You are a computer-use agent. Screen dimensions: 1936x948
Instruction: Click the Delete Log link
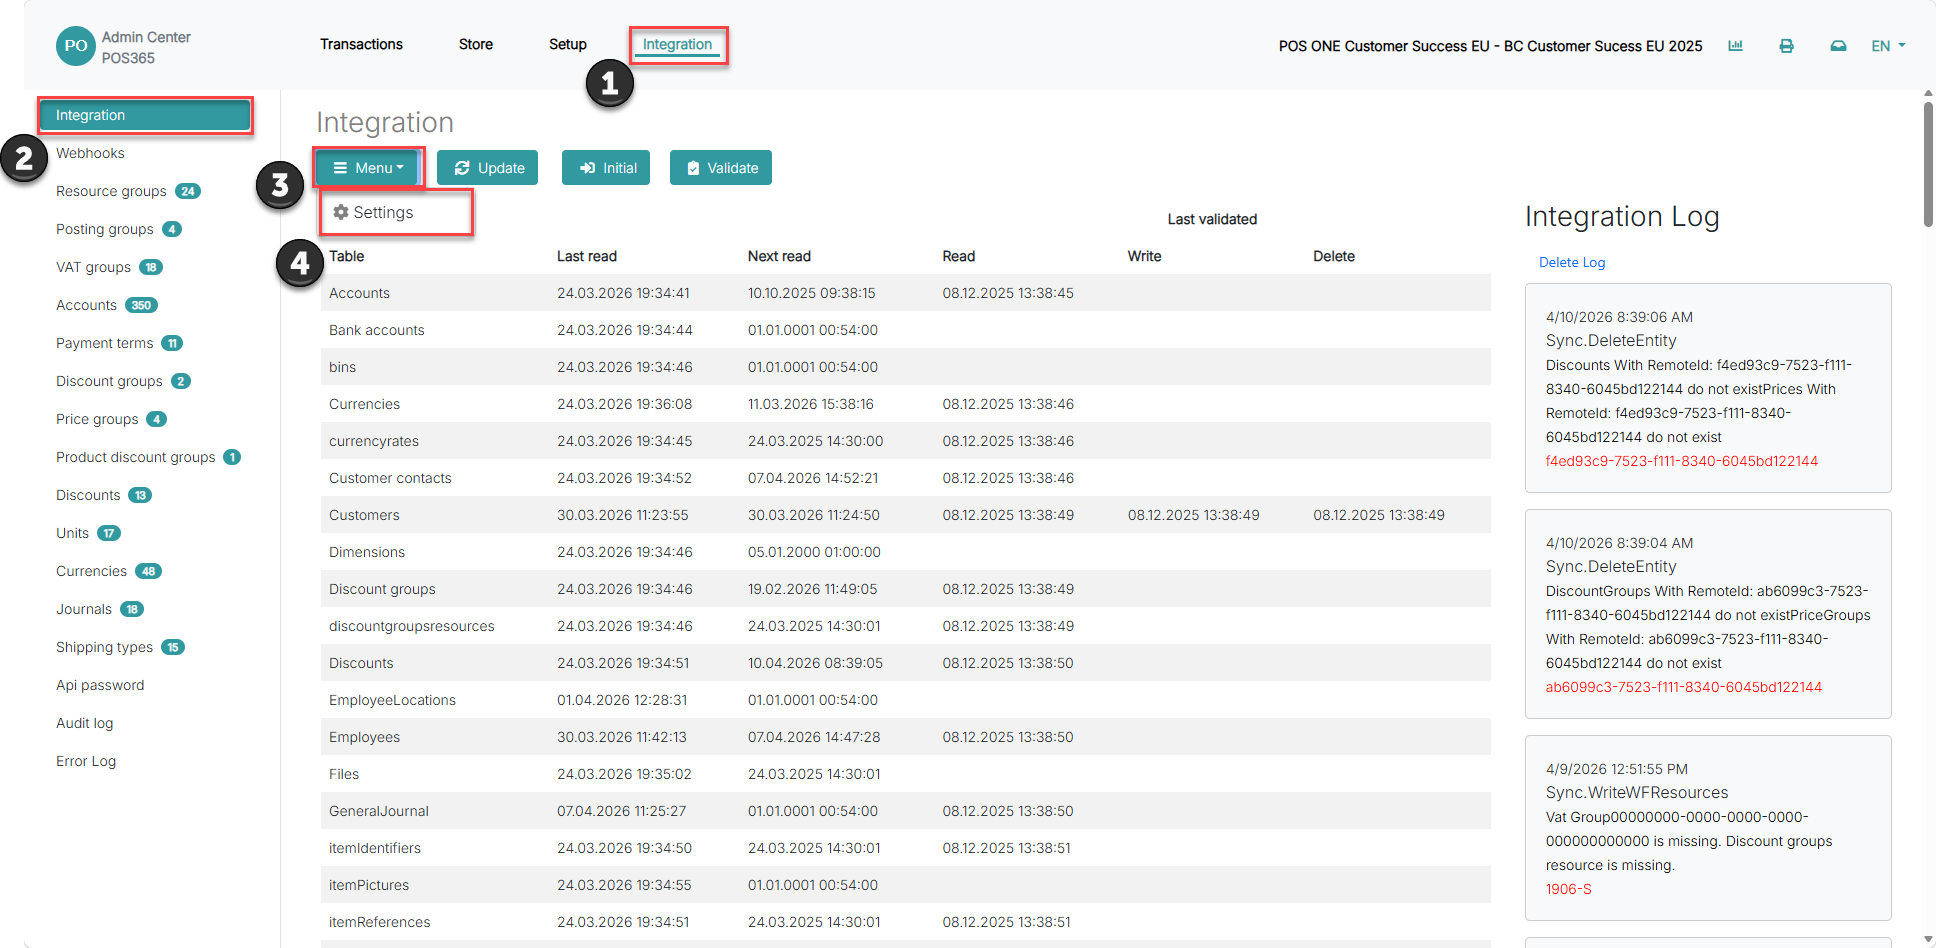tap(1572, 262)
